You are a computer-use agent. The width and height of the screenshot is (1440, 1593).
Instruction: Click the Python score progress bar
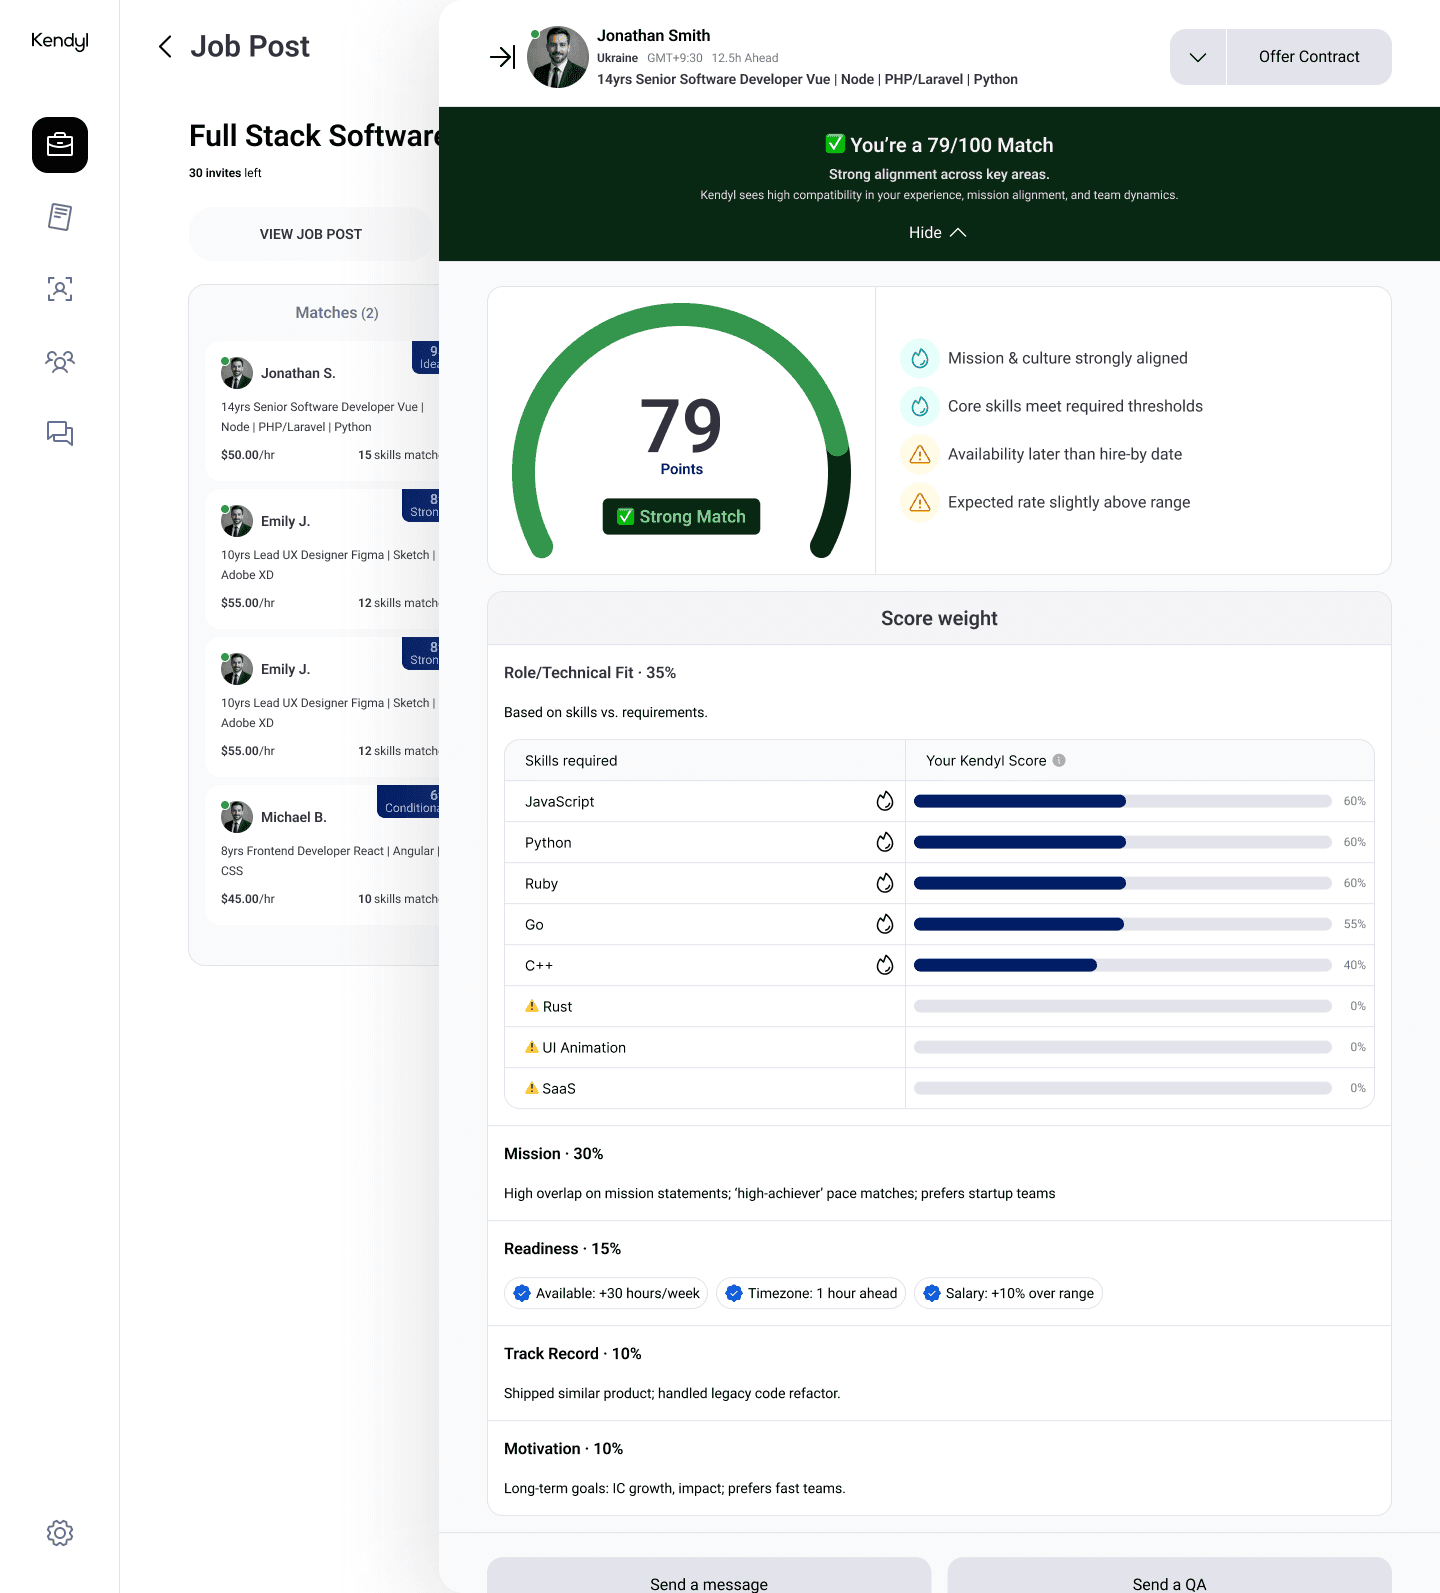point(1122,842)
